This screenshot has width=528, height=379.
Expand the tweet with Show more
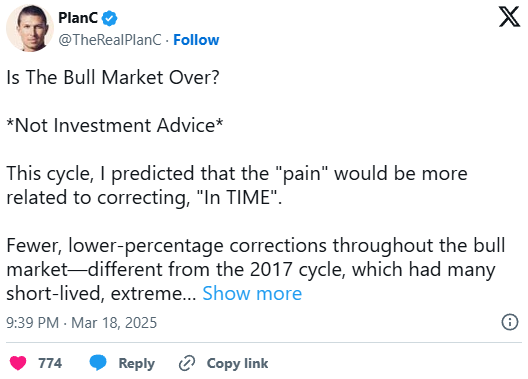[252, 294]
